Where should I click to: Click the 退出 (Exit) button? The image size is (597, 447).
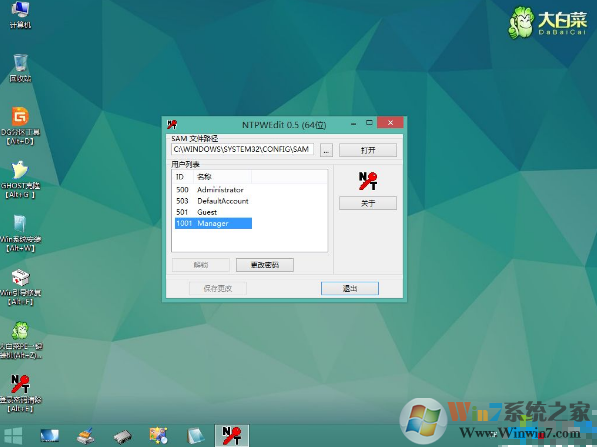350,288
